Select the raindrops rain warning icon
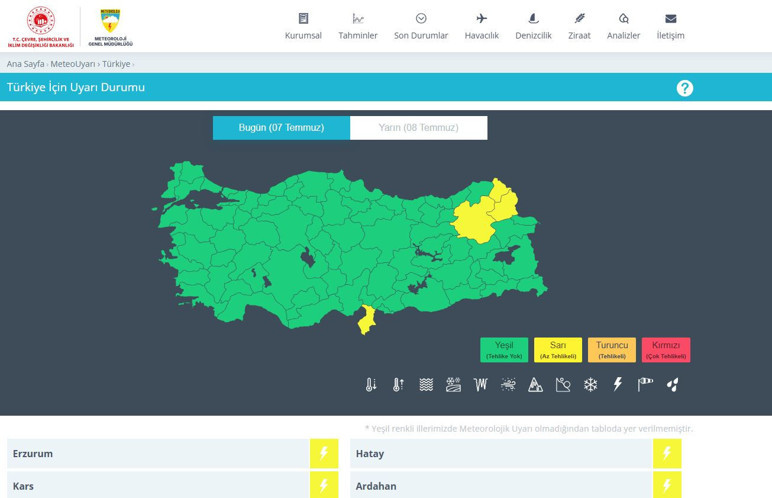Viewport: 772px width, 498px height. 673,384
